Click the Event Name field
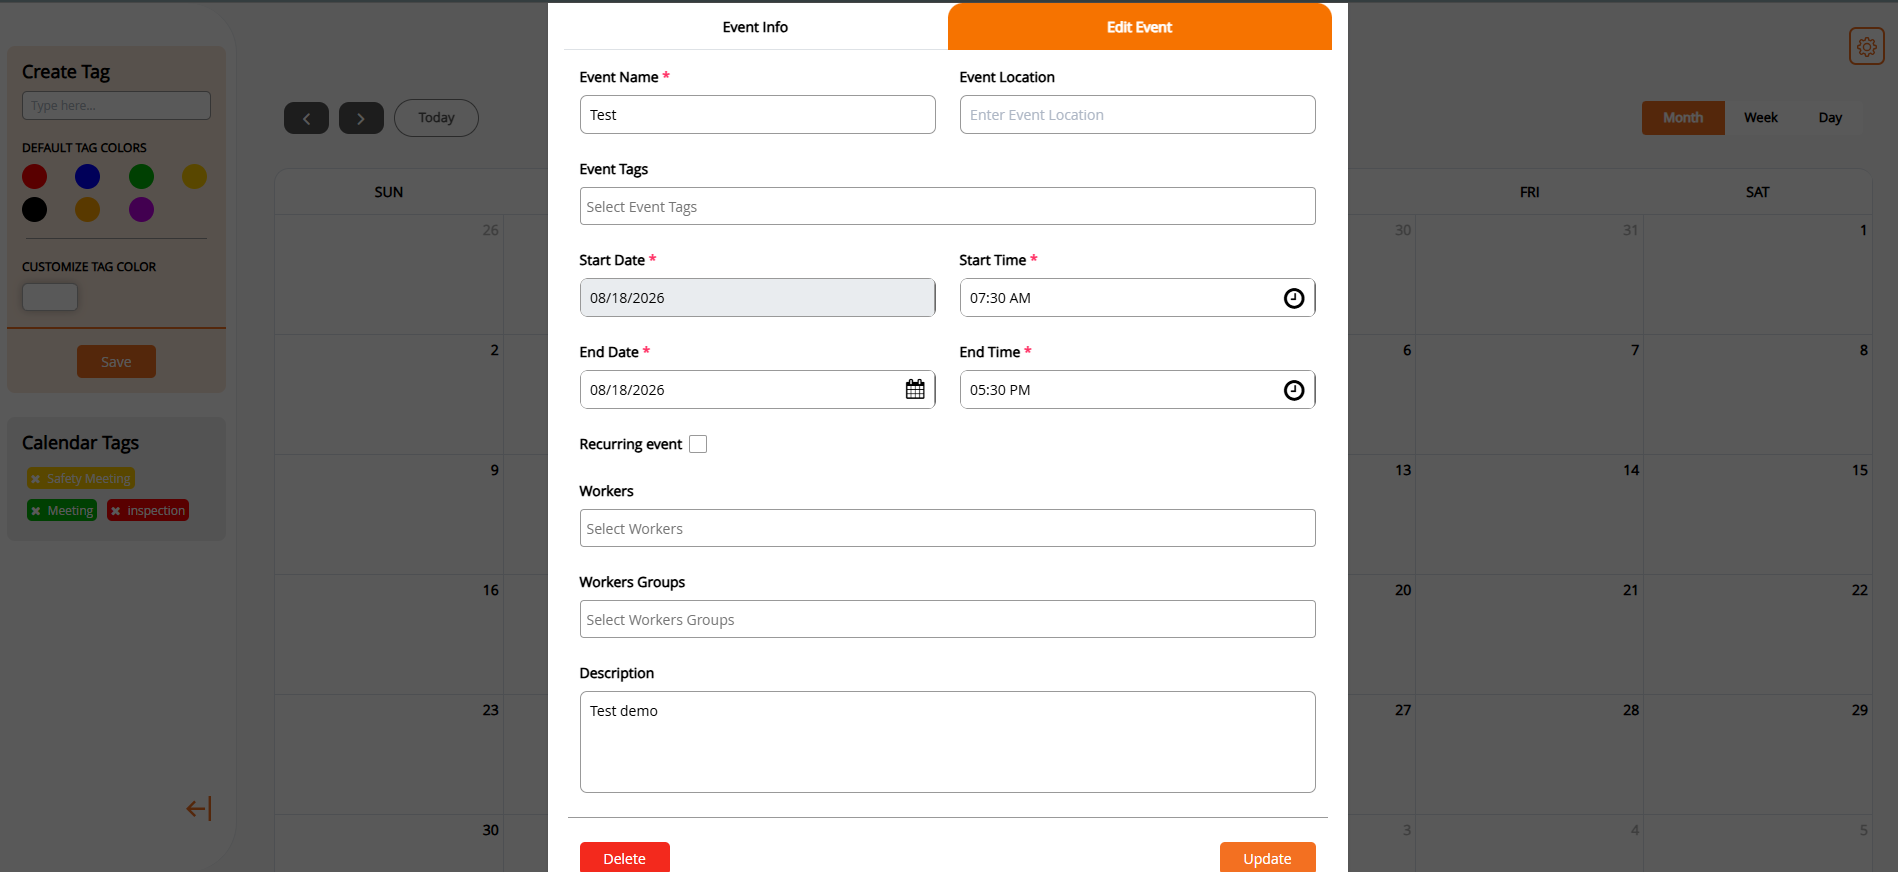This screenshot has height=872, width=1898. tap(757, 115)
